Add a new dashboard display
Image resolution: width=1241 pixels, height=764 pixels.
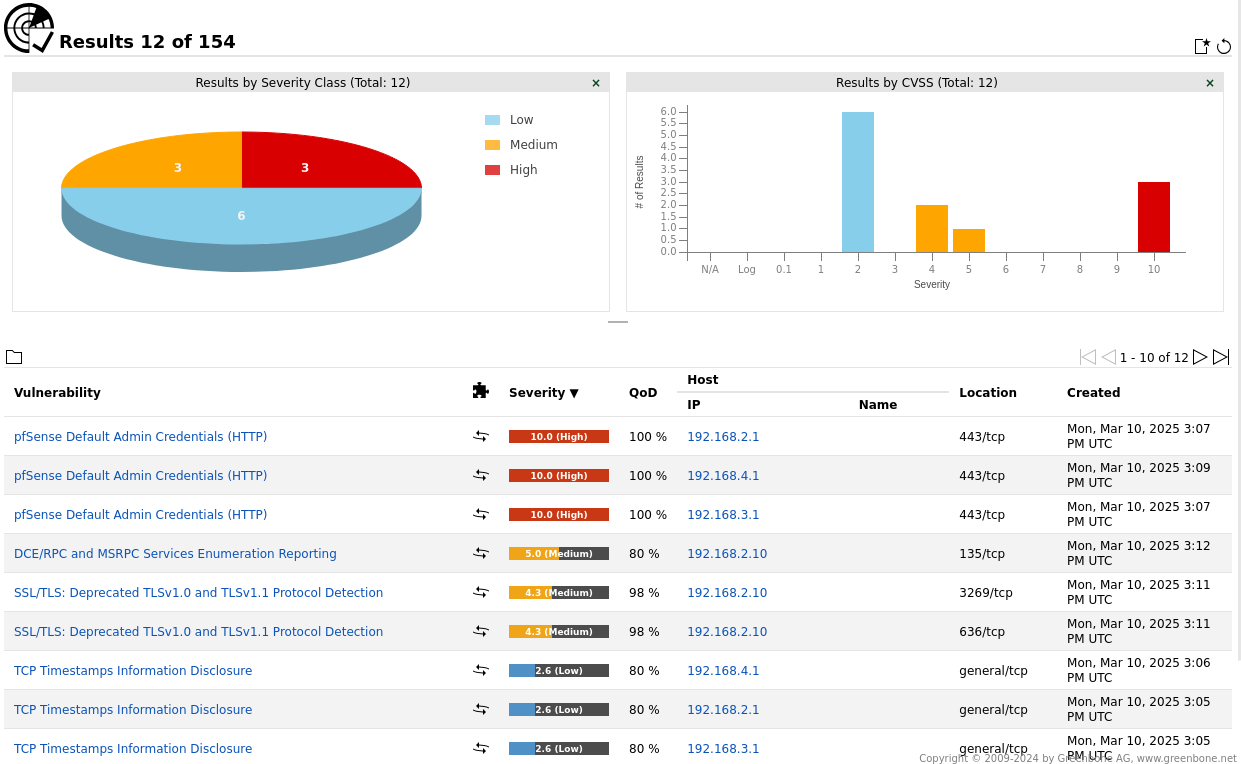pos(1202,46)
